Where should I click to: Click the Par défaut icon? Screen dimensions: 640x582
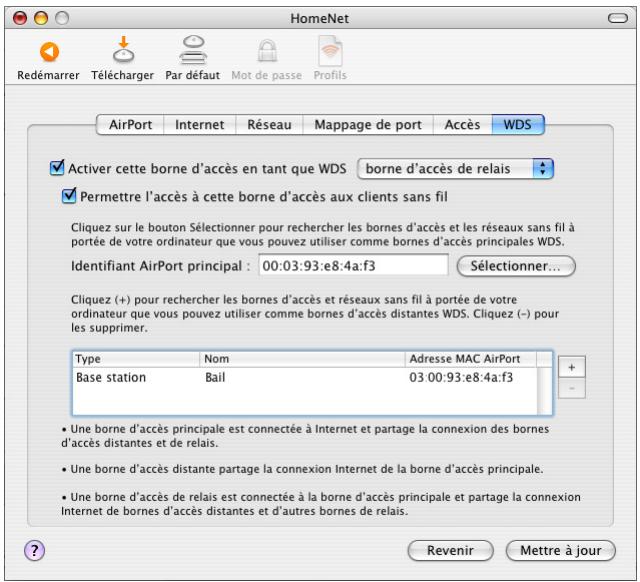click(193, 50)
